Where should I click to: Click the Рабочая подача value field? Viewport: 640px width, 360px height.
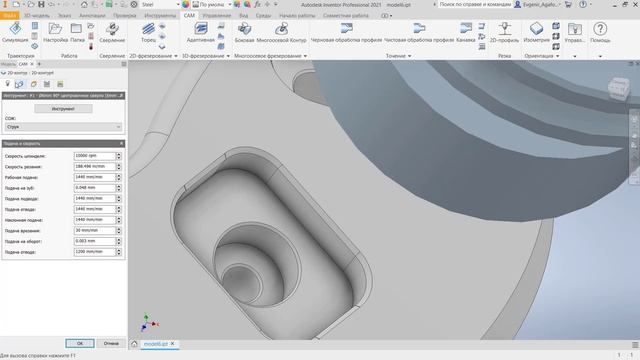pos(95,177)
